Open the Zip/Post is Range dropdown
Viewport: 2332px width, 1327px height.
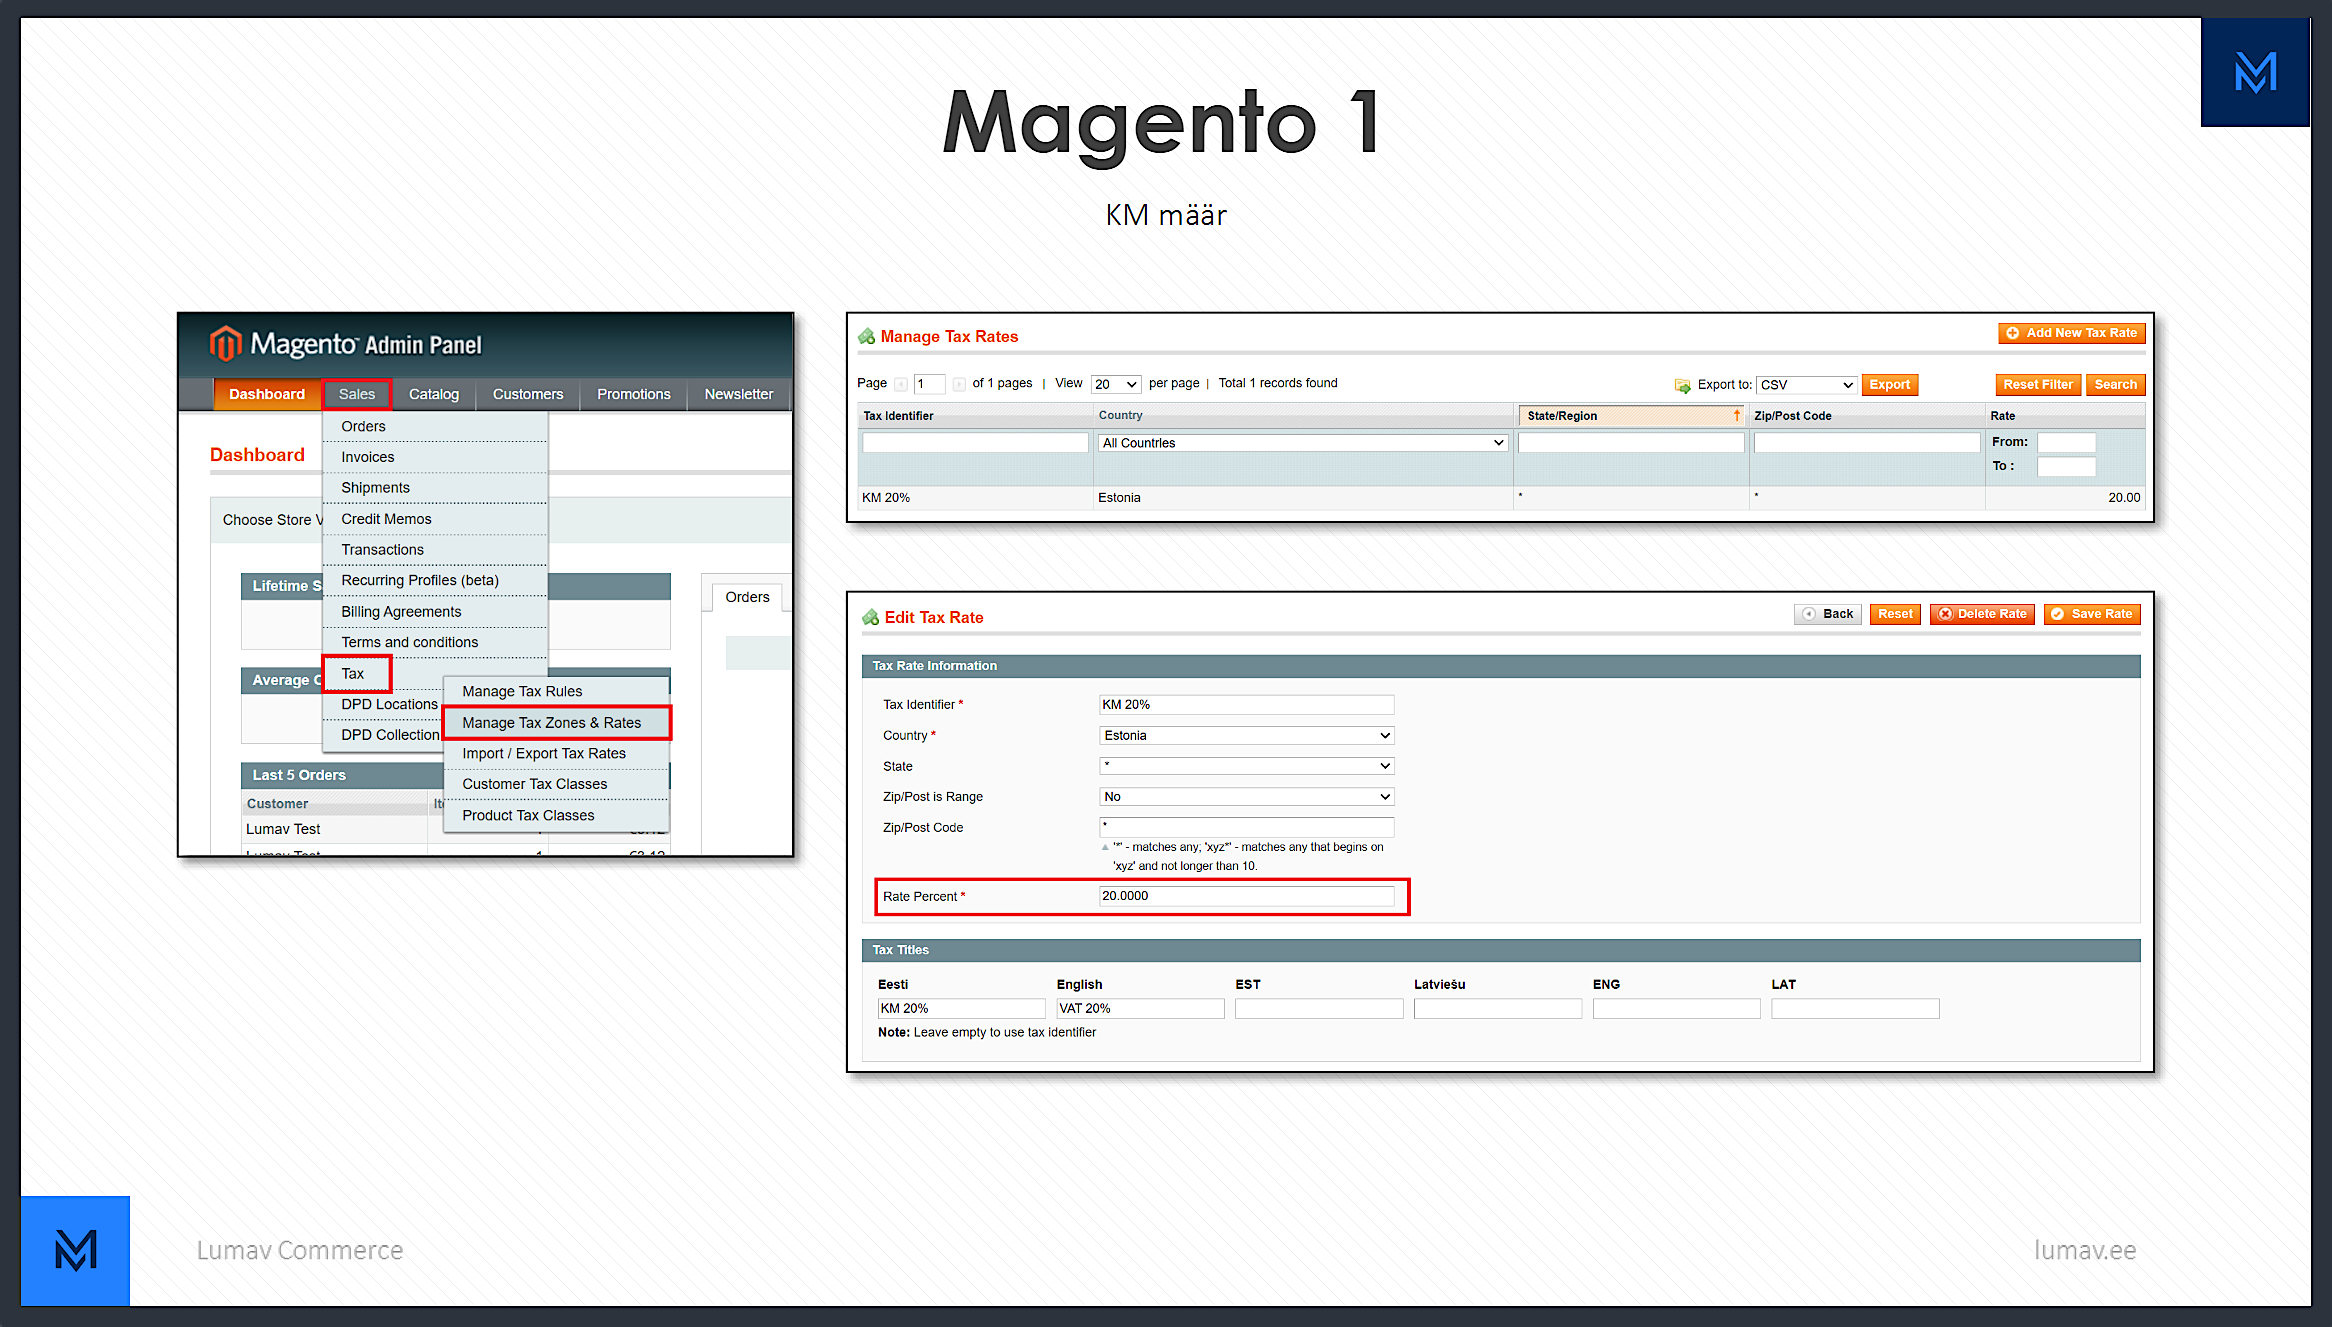click(1246, 797)
